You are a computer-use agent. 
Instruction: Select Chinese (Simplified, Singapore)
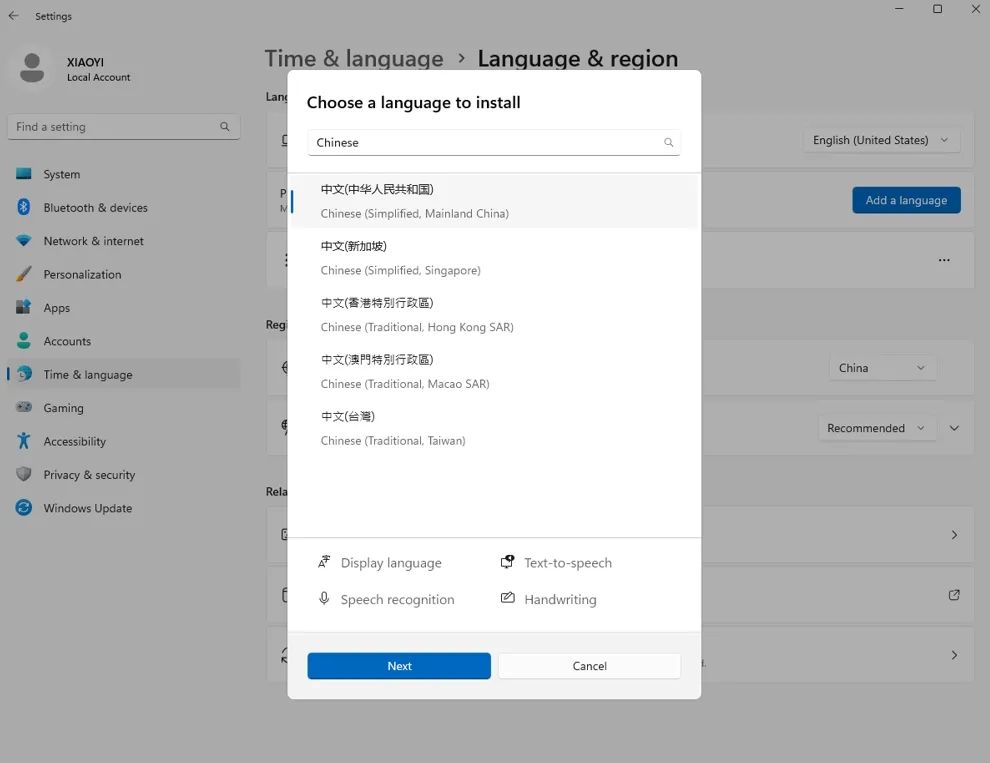tap(494, 258)
